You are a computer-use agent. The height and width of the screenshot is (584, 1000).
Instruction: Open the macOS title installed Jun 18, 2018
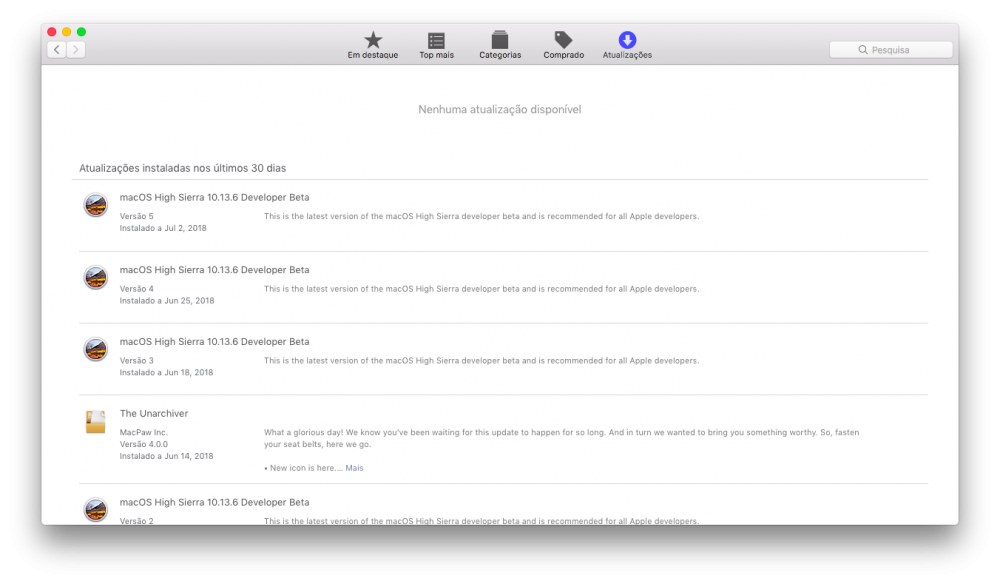[x=214, y=342]
